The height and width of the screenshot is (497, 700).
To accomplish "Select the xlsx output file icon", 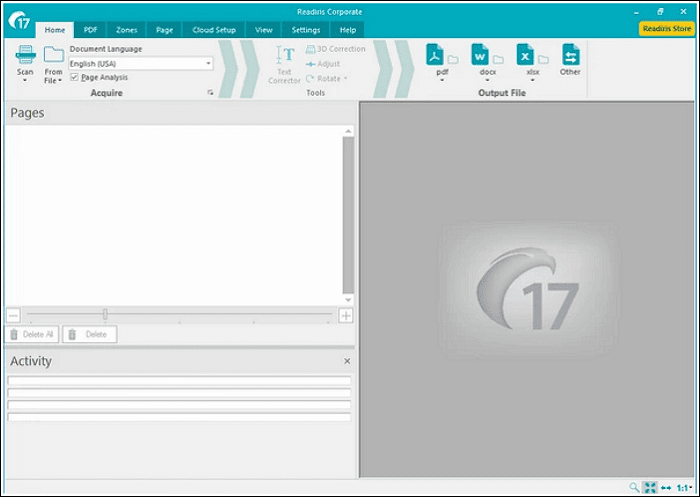I will point(525,54).
